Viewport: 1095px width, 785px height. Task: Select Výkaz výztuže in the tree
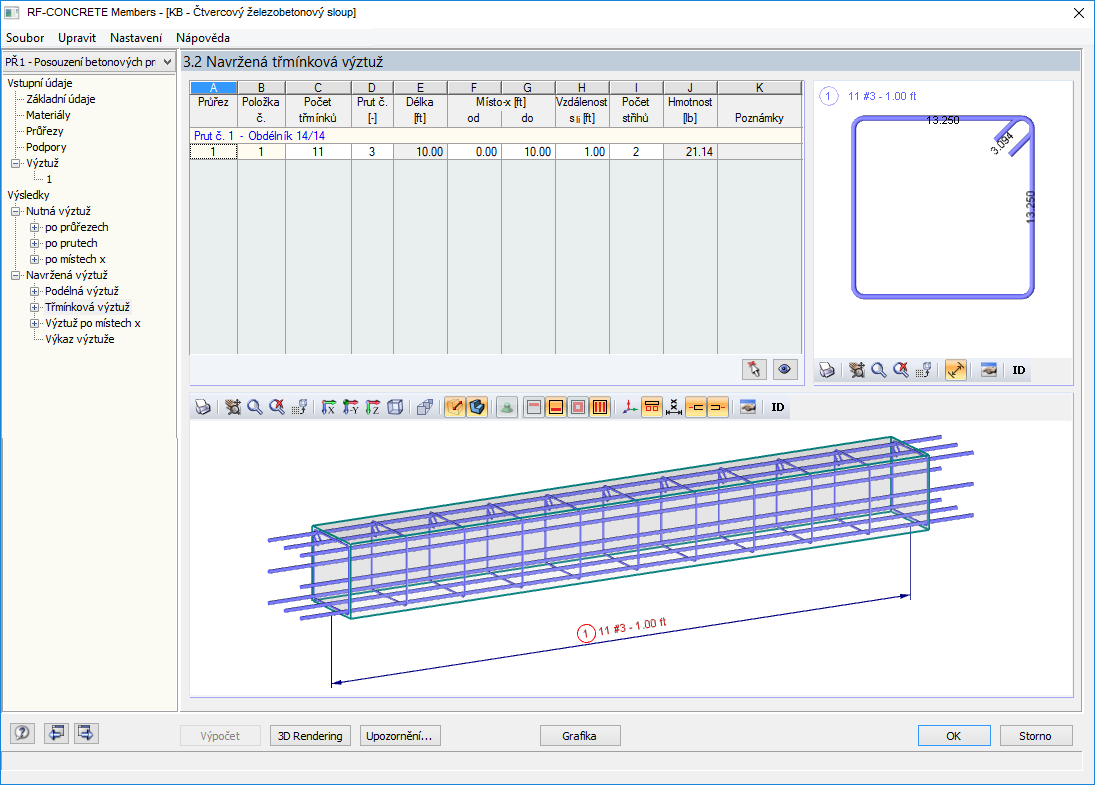[x=80, y=339]
